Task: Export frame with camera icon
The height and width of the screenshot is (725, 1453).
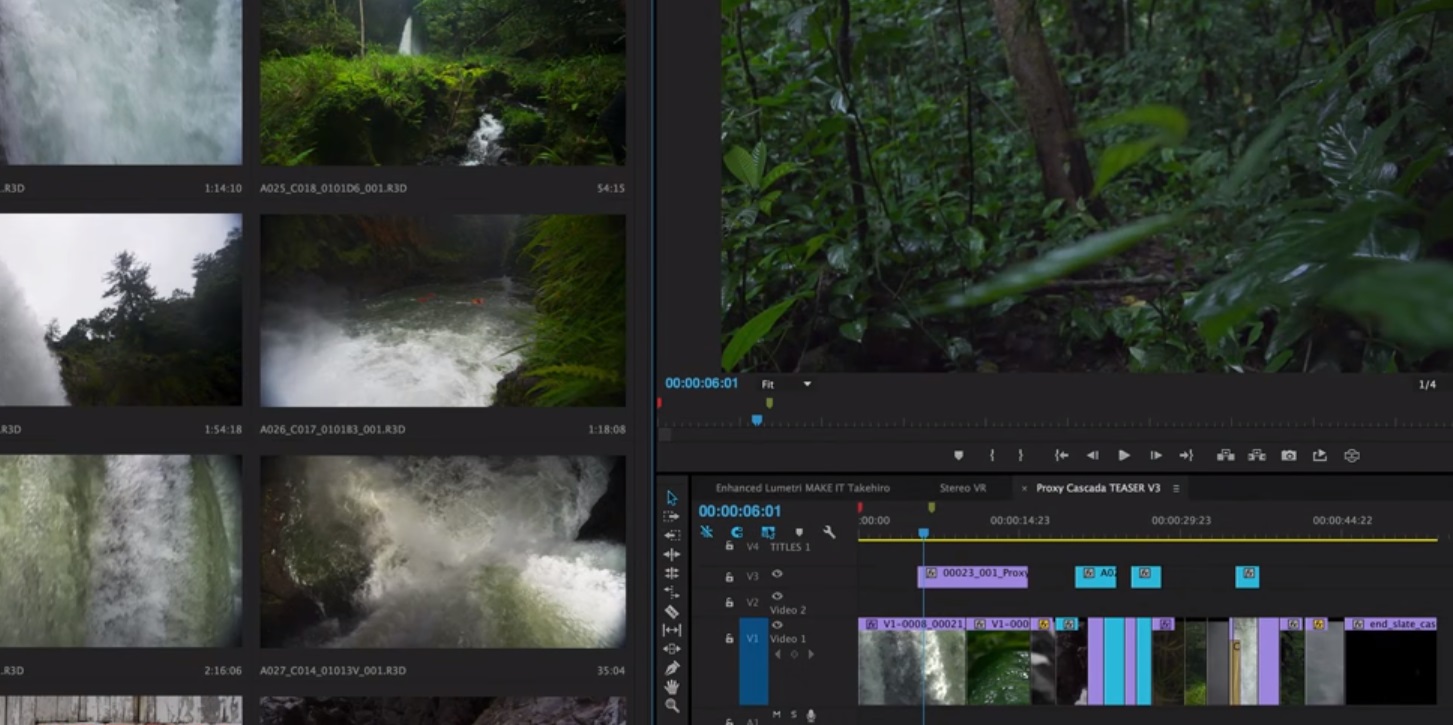Action: click(x=1289, y=455)
